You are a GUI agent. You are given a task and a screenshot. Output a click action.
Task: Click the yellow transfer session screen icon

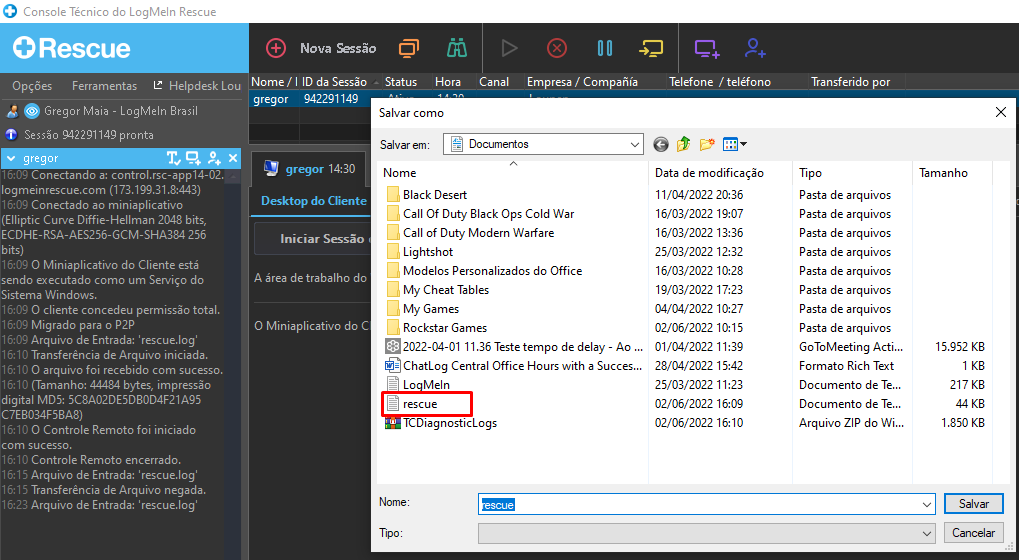pyautogui.click(x=651, y=48)
